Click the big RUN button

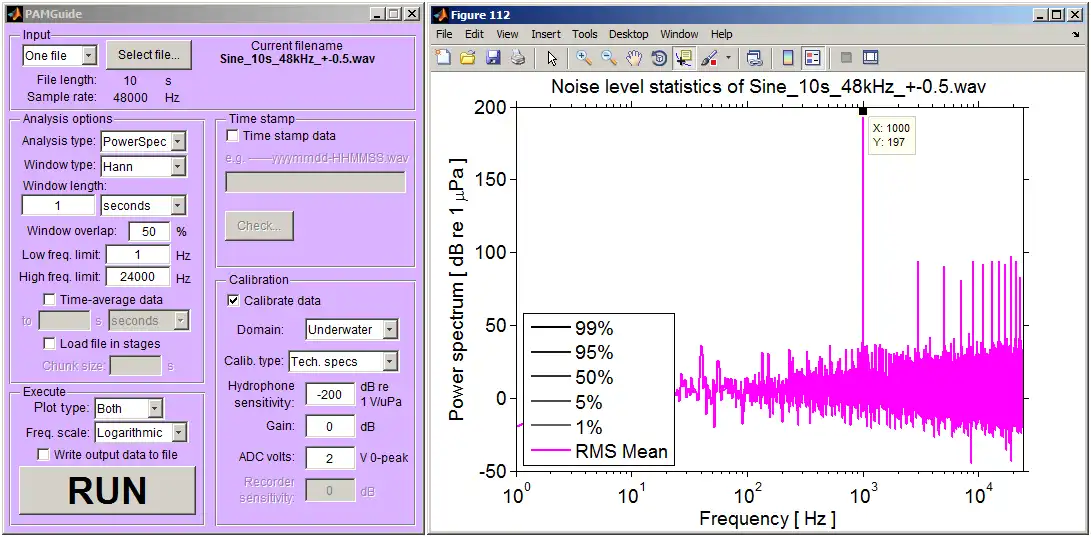[107, 491]
